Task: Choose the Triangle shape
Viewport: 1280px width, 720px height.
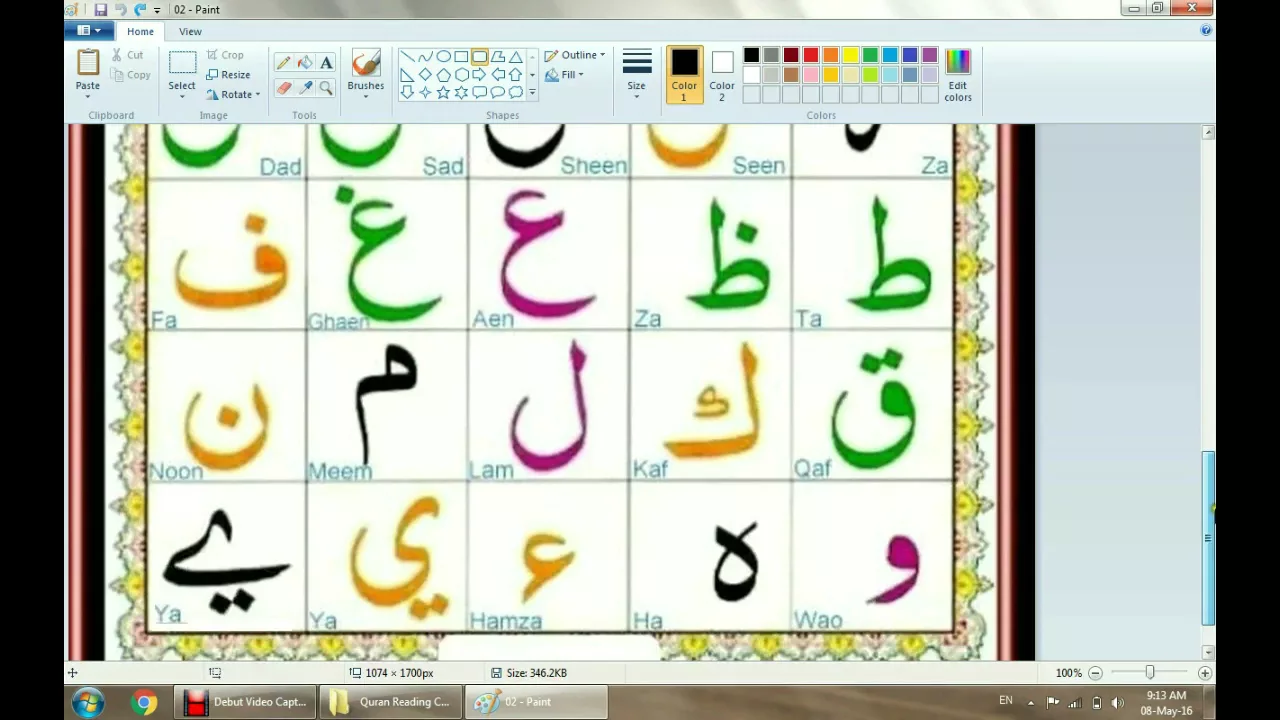Action: click(515, 57)
